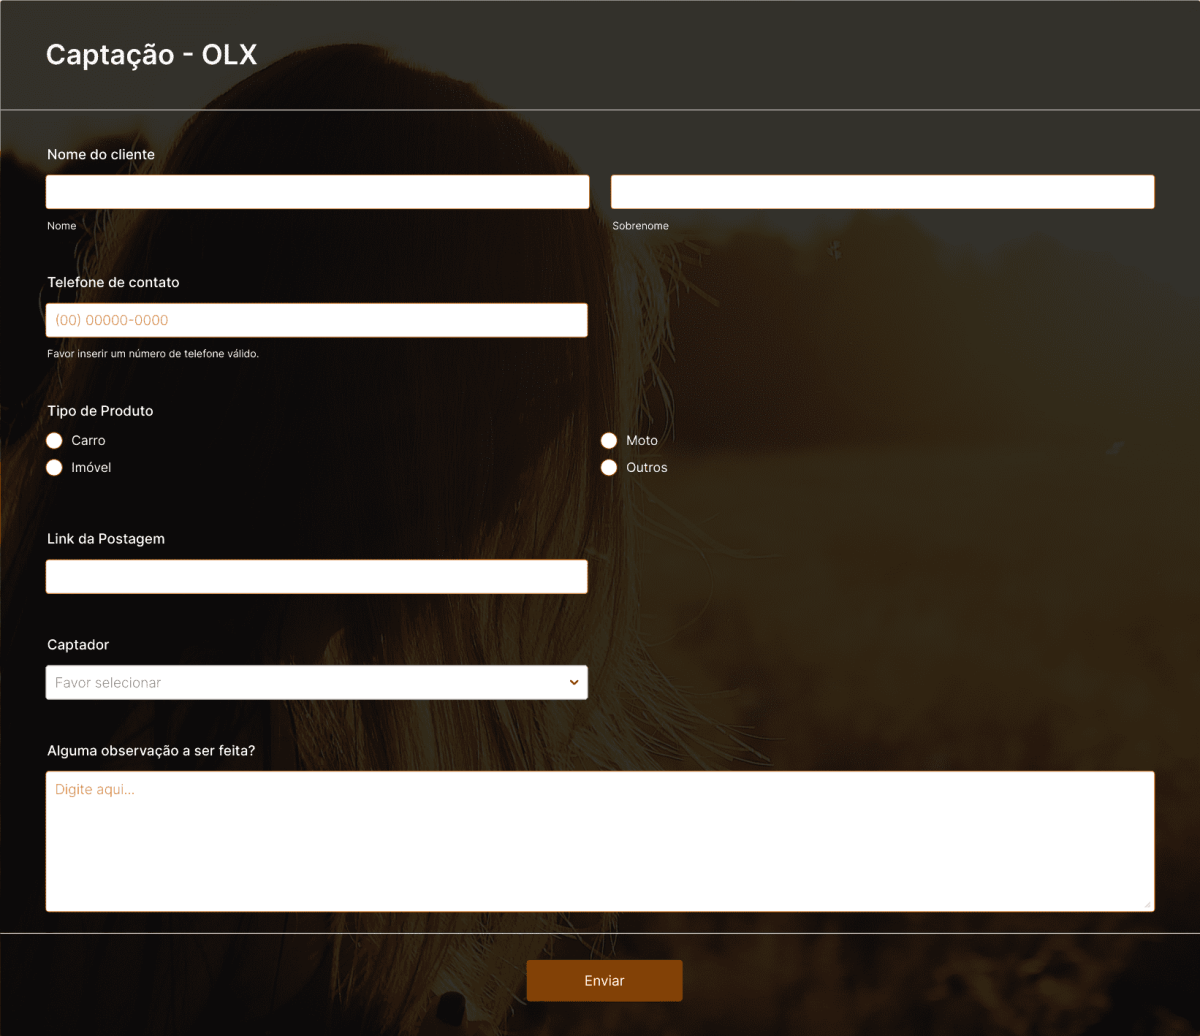Viewport: 1200px width, 1036px height.
Task: Select the Imóvel radio button
Action: click(54, 467)
